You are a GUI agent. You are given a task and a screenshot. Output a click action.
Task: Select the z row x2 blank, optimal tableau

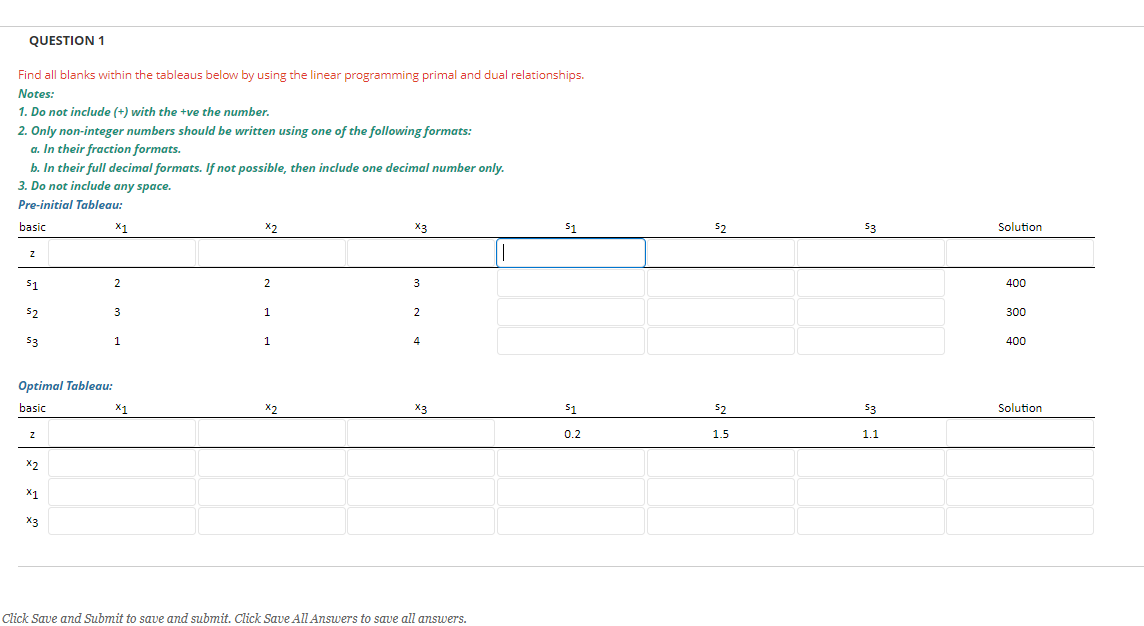coord(271,433)
